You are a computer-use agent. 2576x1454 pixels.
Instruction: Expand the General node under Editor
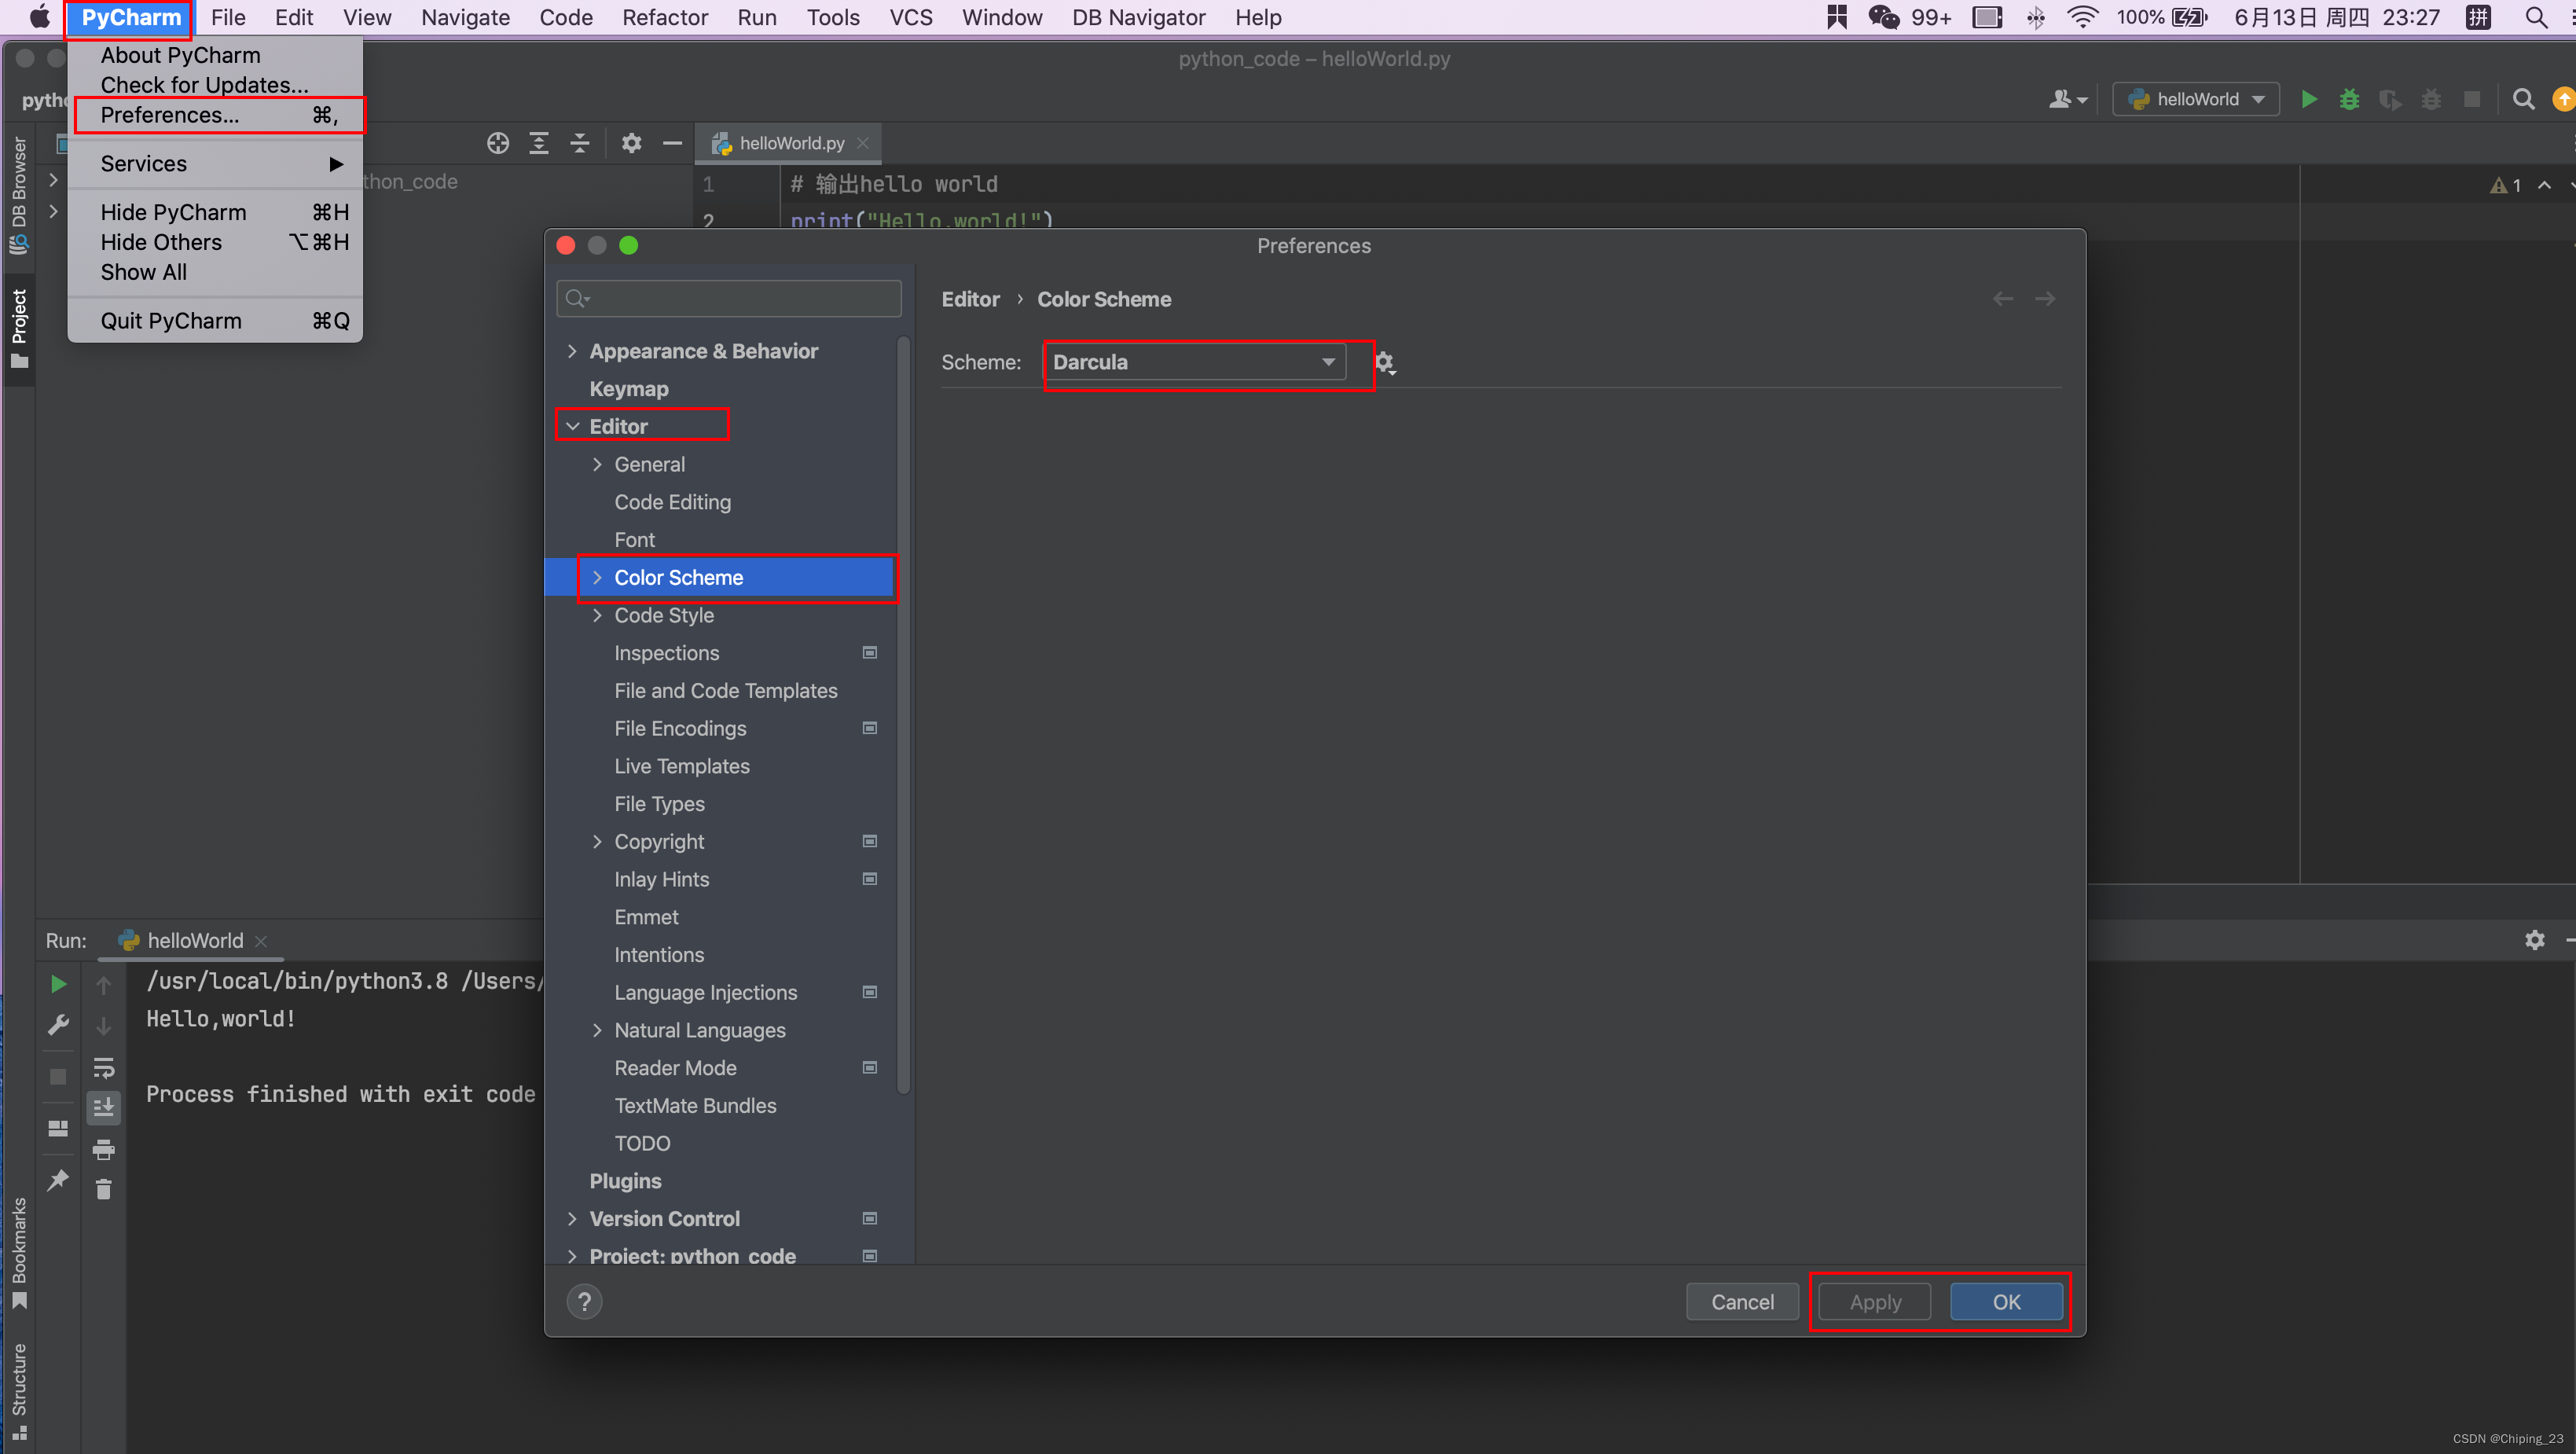click(x=597, y=464)
